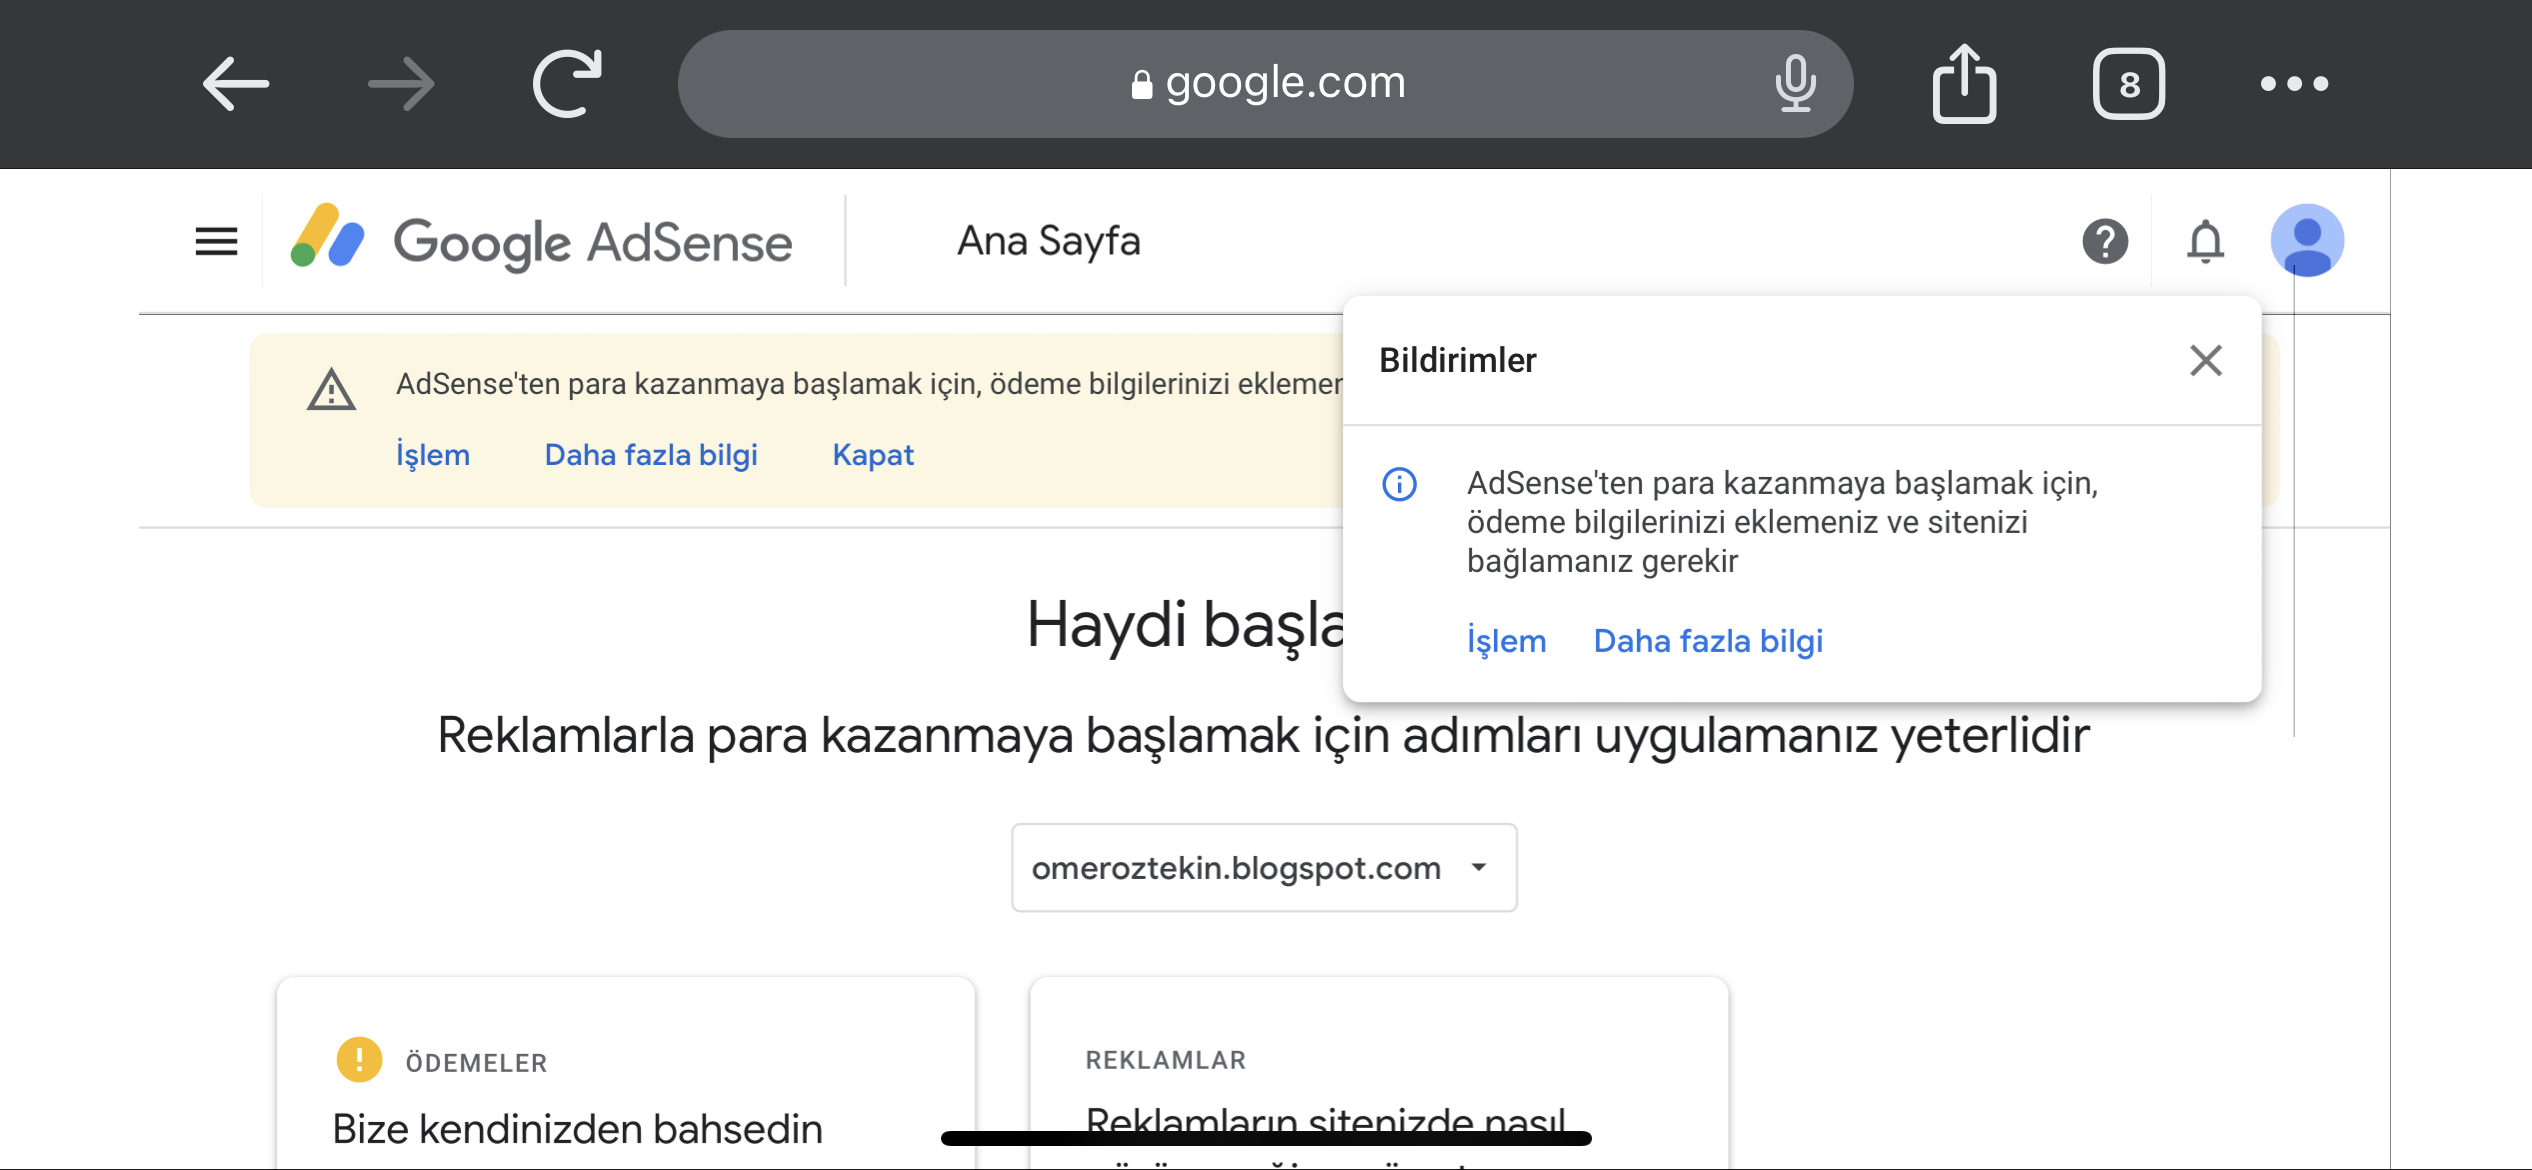
Task: Click the yellow exclamation icon beside ÖDEMELER
Action: pyautogui.click(x=359, y=1060)
